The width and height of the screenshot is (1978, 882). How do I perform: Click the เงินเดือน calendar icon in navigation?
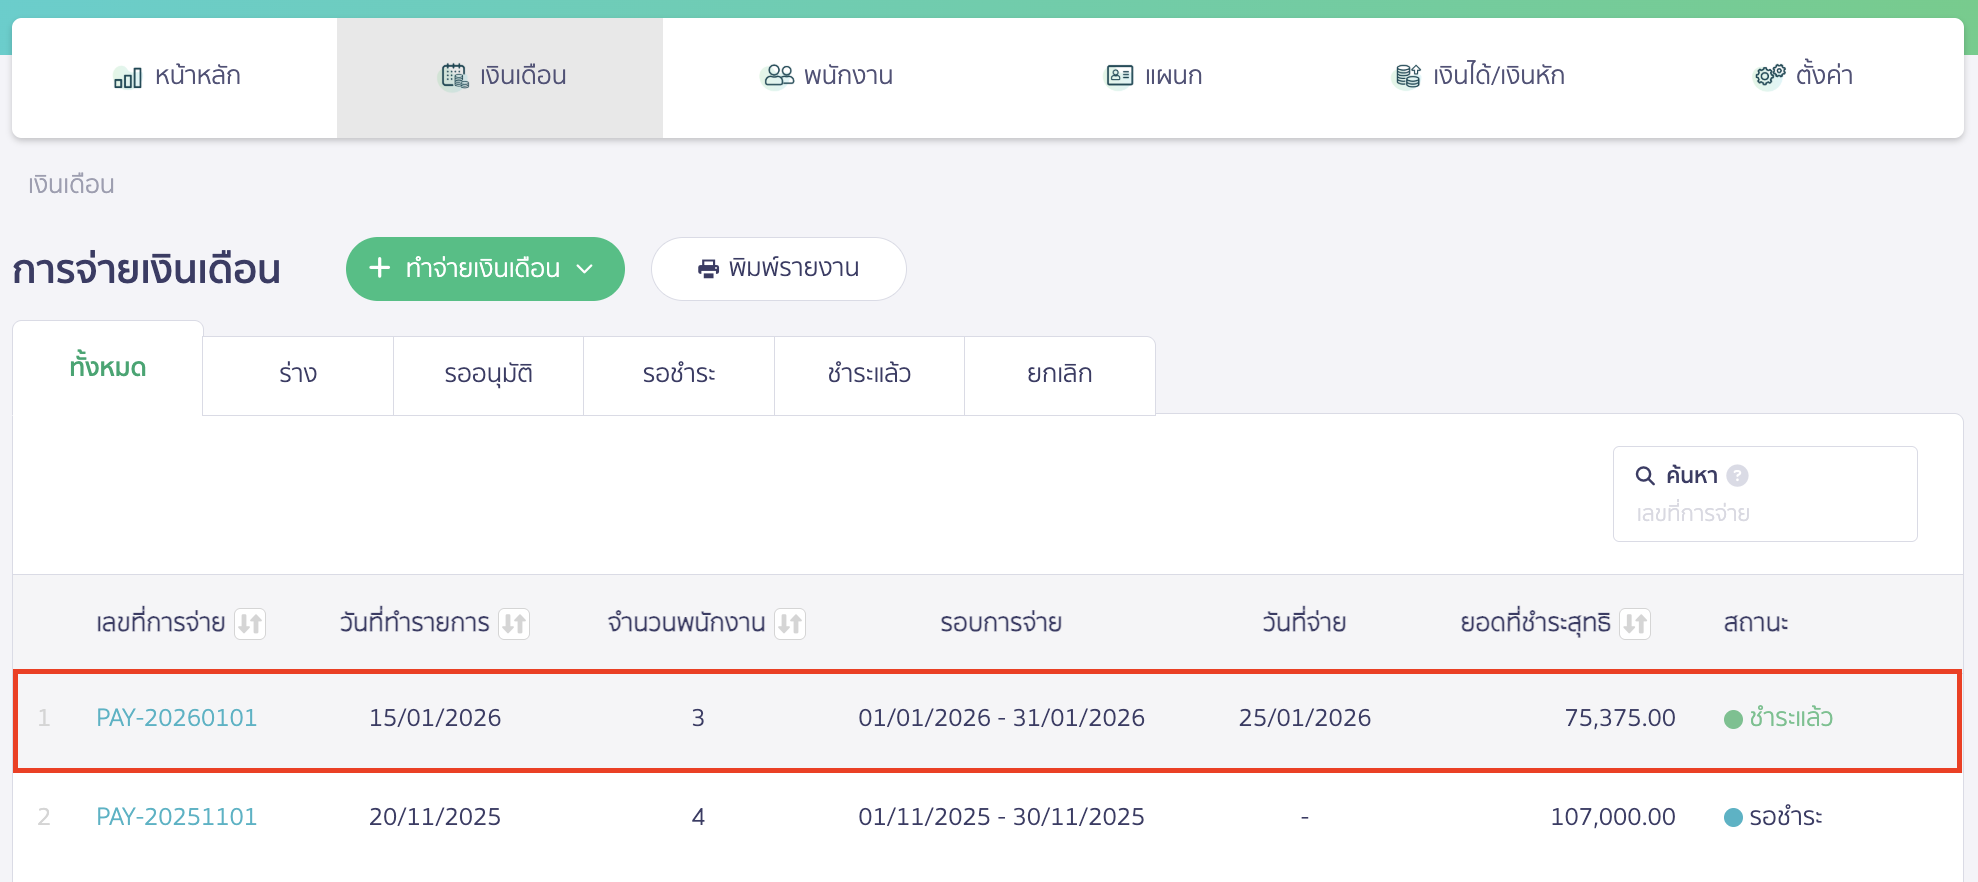click(x=455, y=76)
